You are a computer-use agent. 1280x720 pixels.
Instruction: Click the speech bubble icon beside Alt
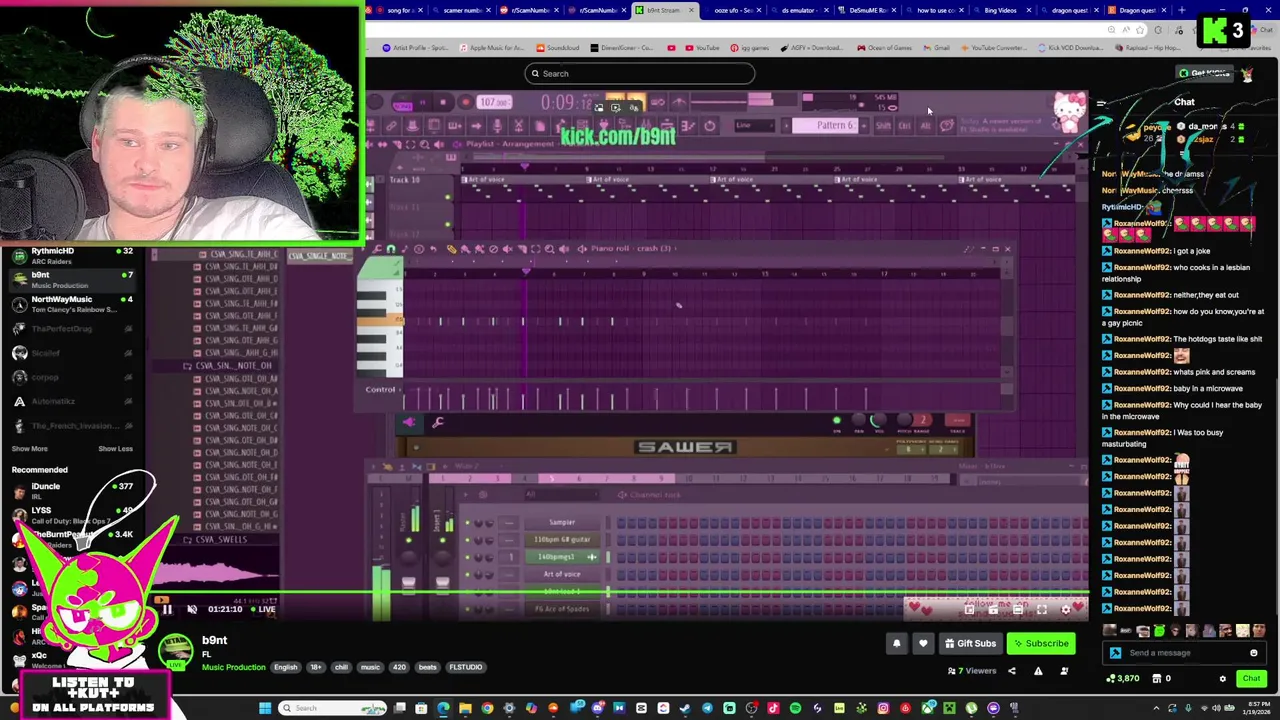(x=946, y=125)
